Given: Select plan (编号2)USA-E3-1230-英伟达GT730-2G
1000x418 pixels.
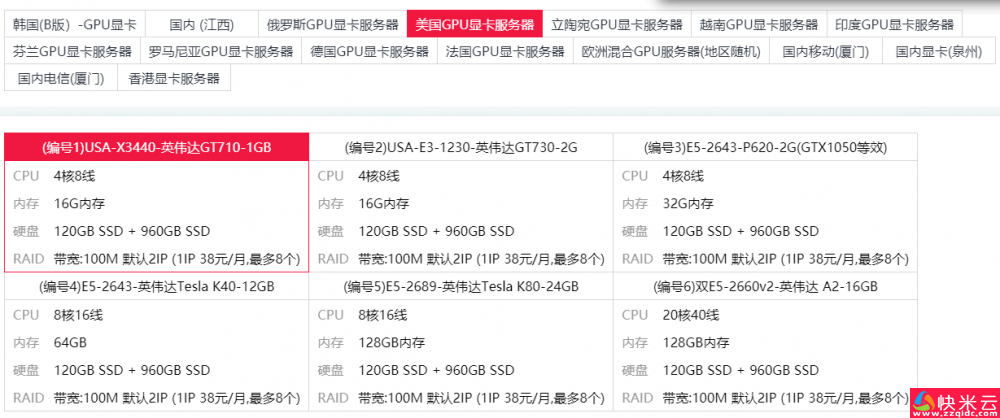Looking at the screenshot, I should click(x=461, y=147).
